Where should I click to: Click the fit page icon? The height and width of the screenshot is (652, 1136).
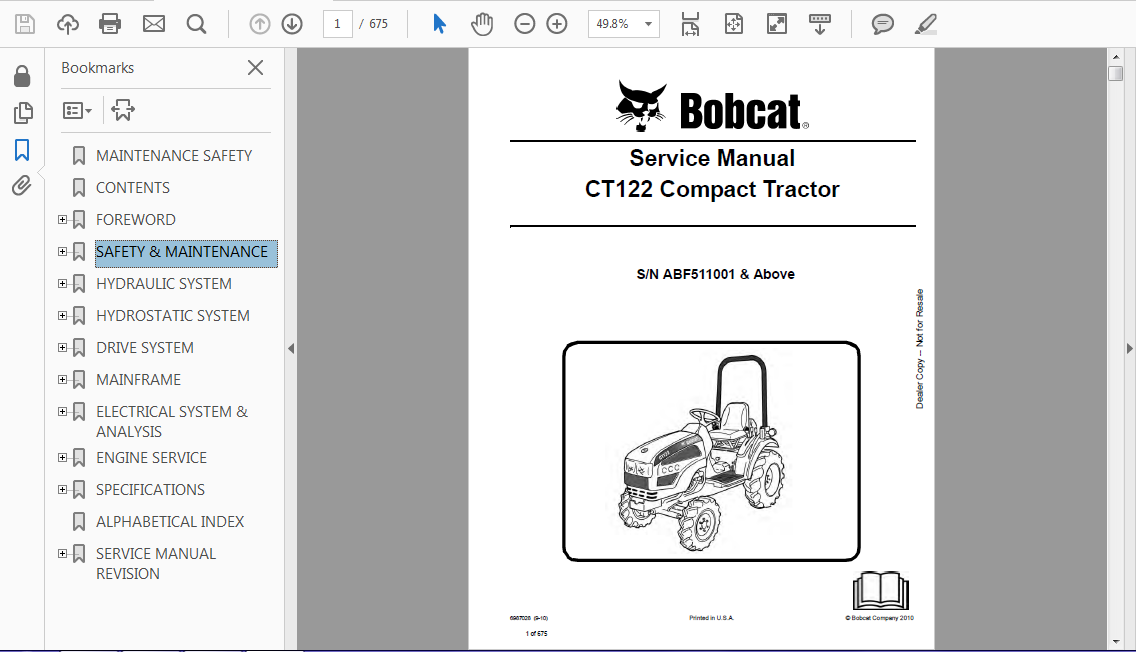pyautogui.click(x=734, y=24)
